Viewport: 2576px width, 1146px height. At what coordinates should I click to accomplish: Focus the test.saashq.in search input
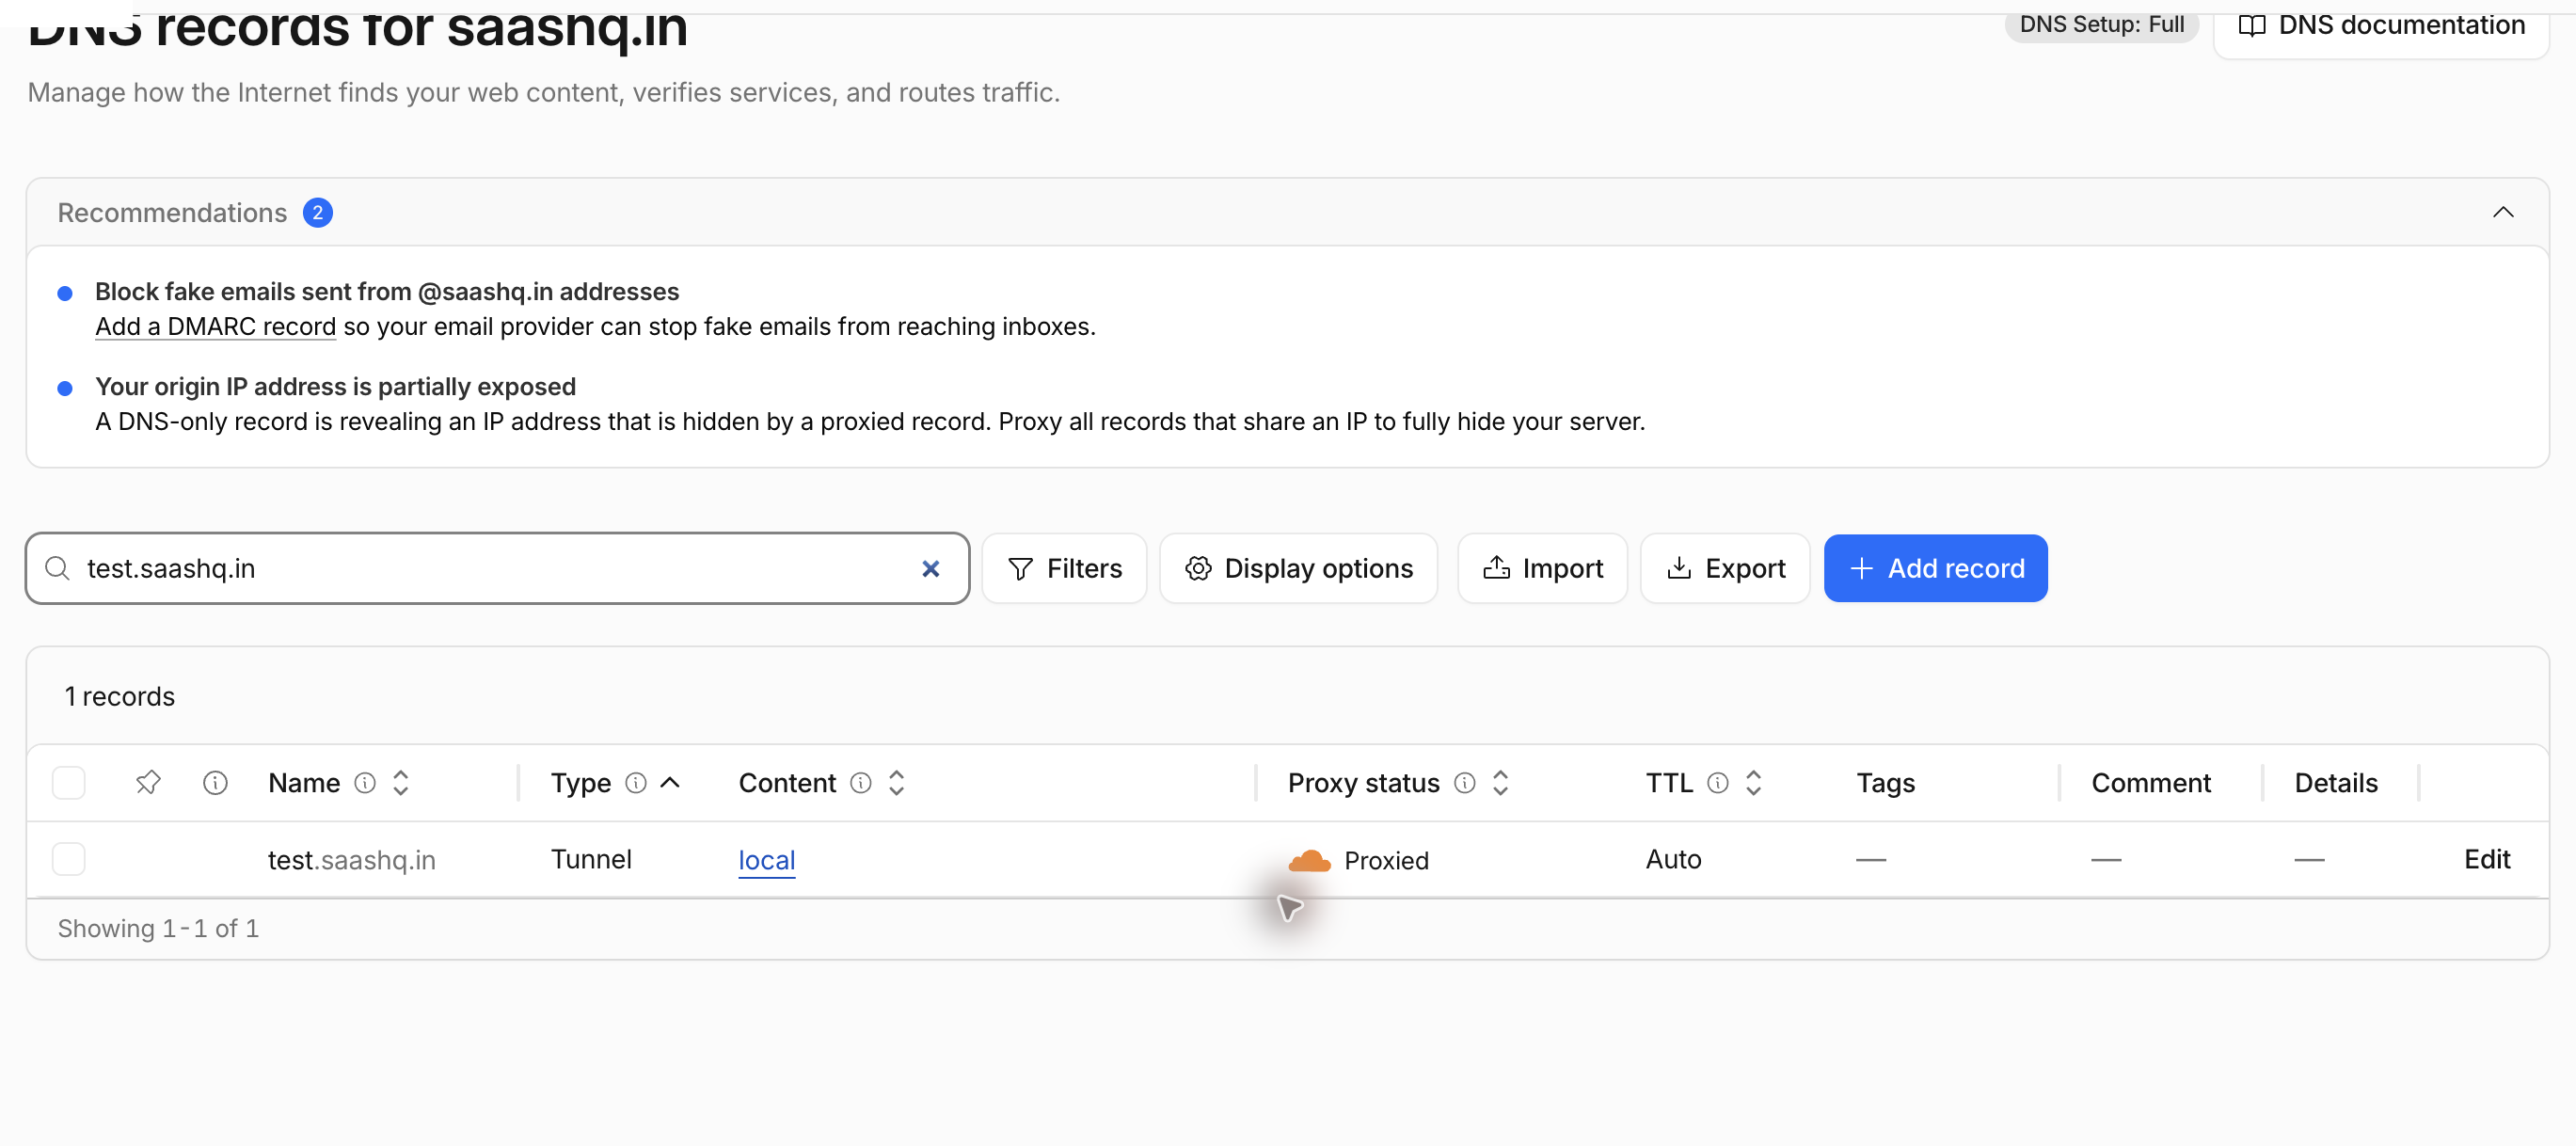point(497,568)
